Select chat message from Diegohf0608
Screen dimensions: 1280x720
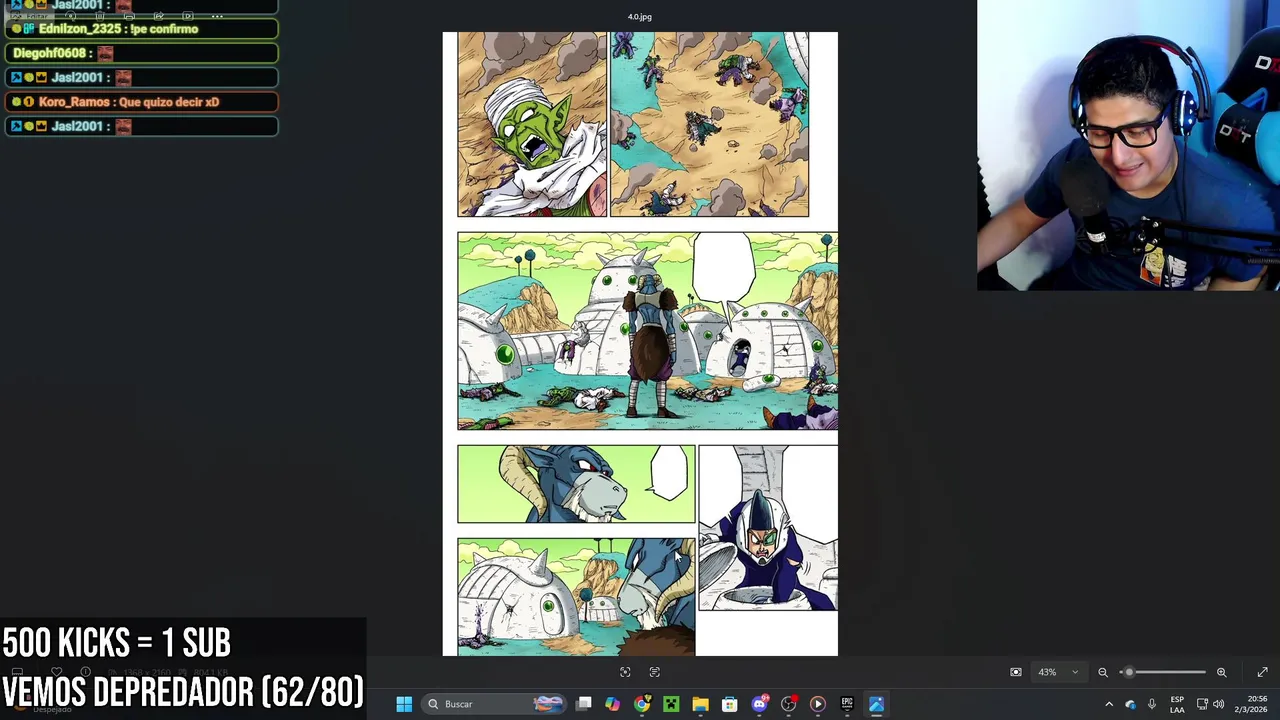click(140, 53)
